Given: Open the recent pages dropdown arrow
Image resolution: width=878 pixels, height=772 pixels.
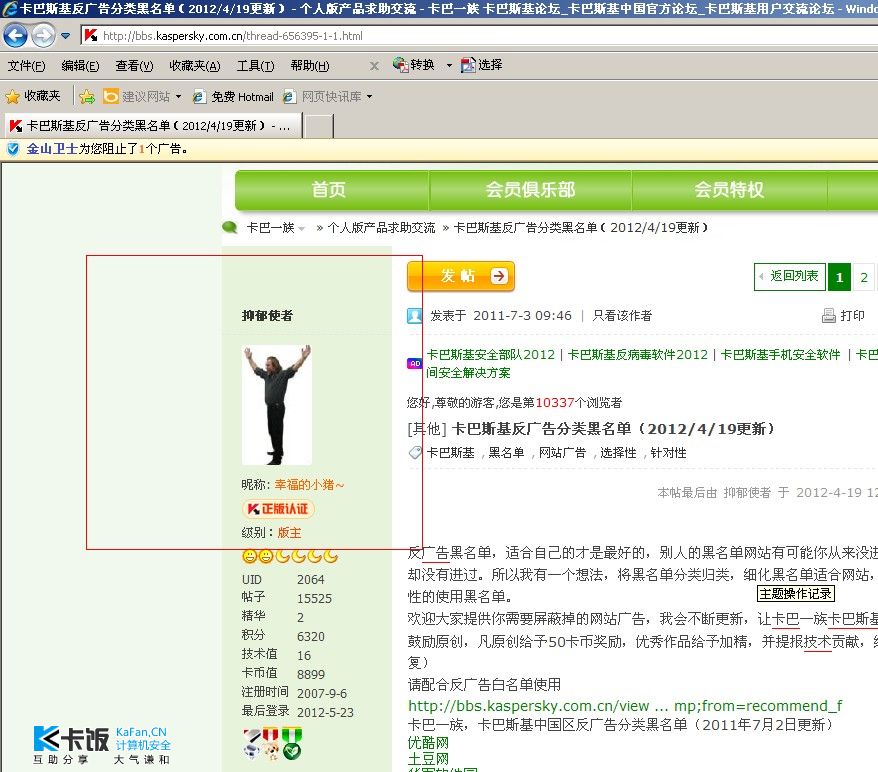Looking at the screenshot, I should [x=66, y=36].
